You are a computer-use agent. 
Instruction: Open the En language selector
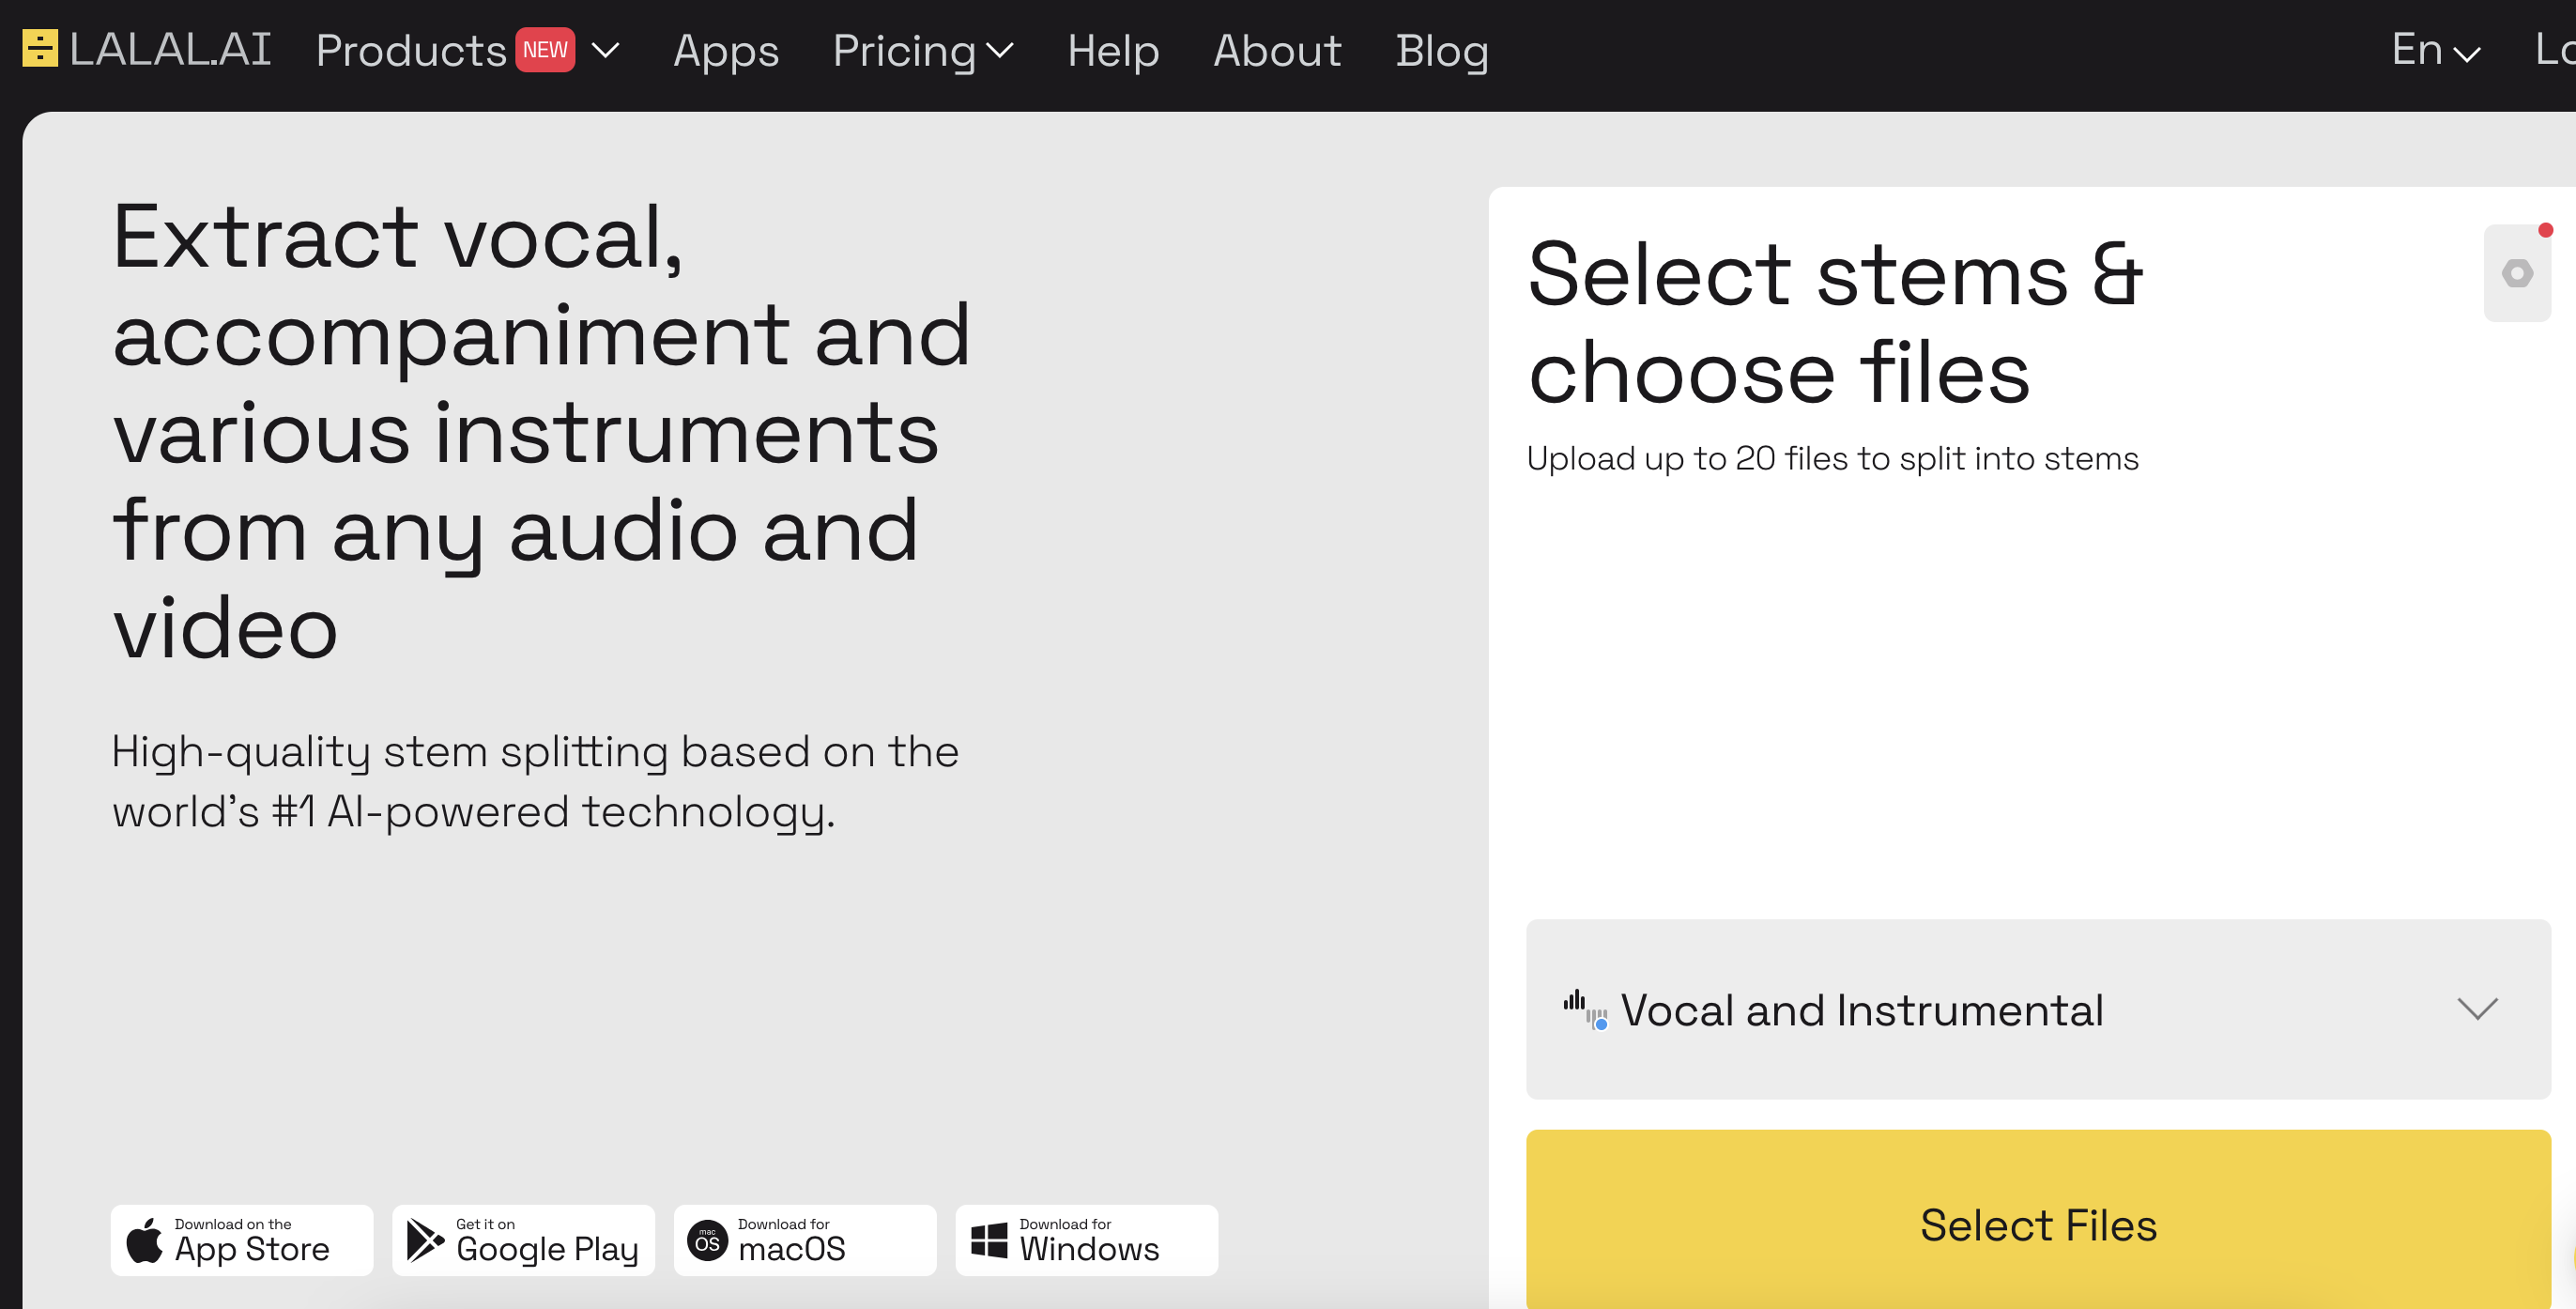pyautogui.click(x=2434, y=50)
